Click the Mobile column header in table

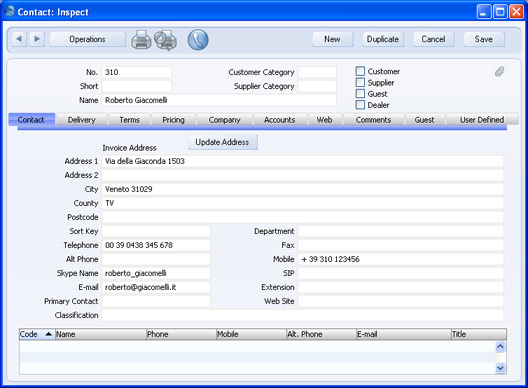251,334
